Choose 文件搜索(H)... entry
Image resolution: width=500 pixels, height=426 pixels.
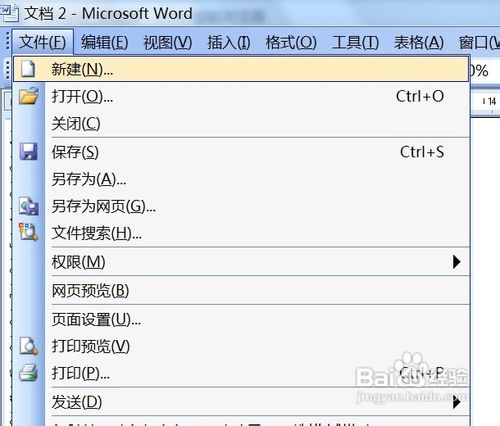pyautogui.click(x=241, y=233)
